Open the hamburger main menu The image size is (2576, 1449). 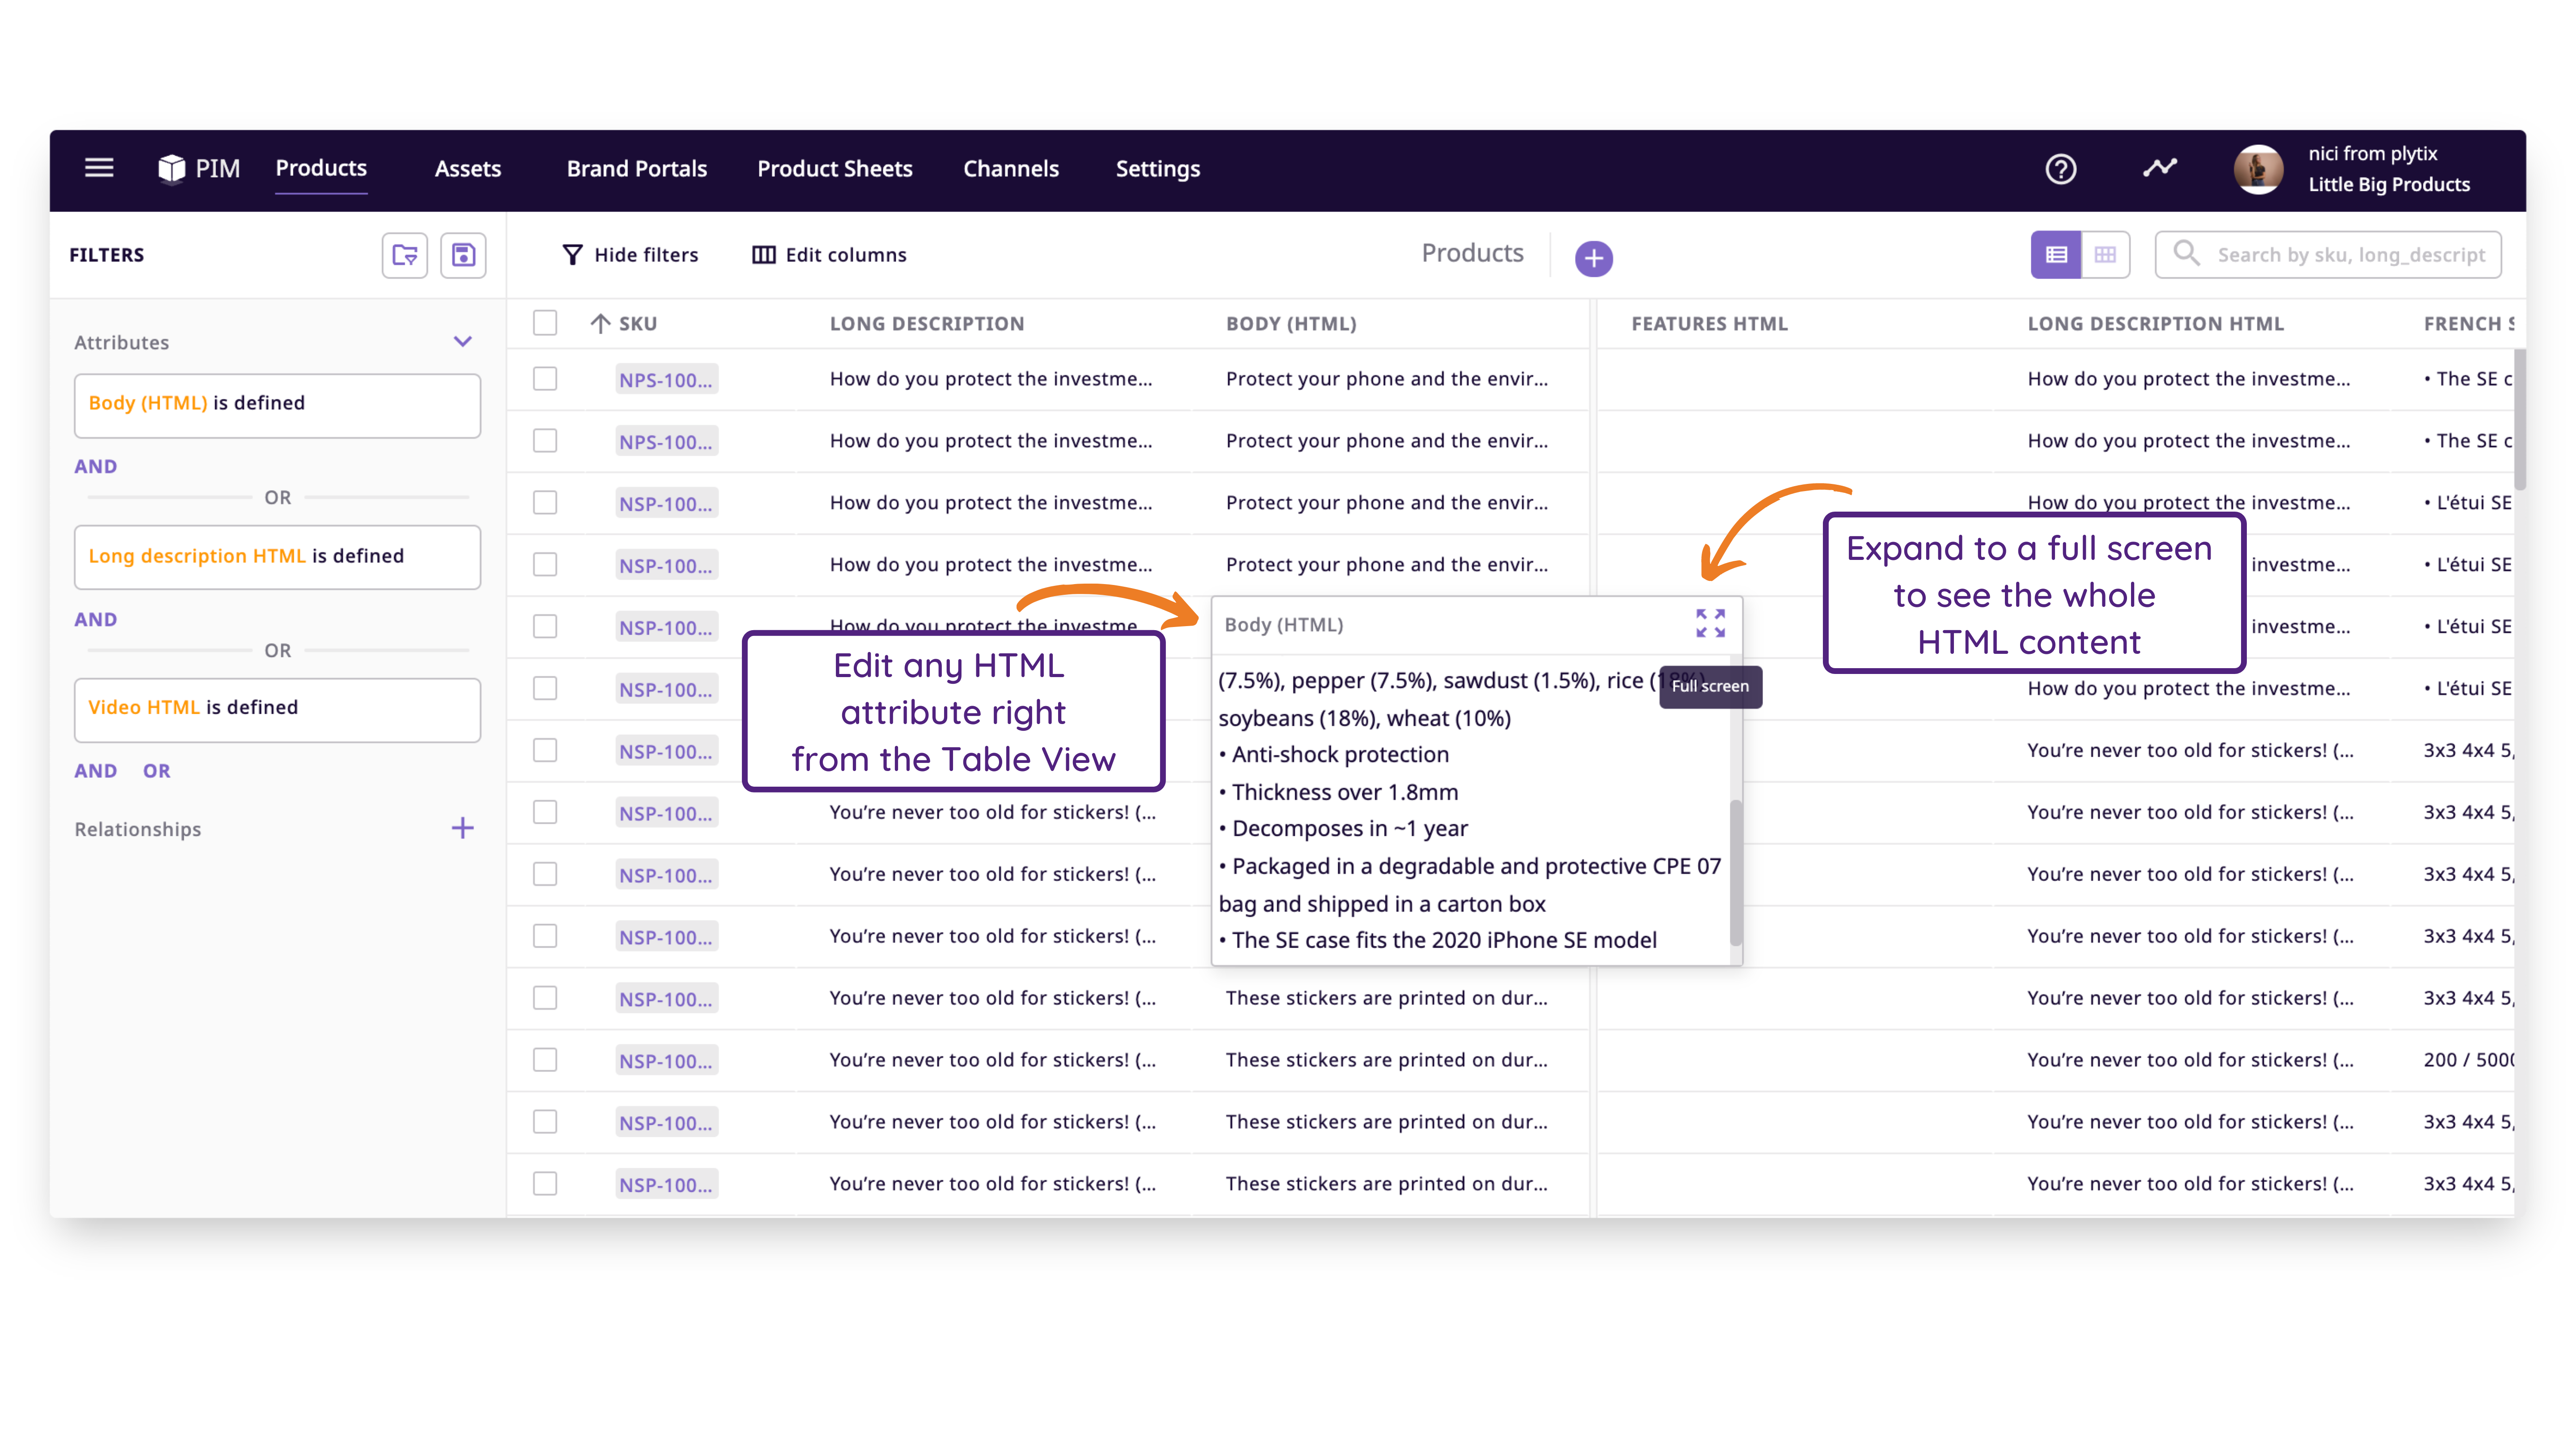(98, 168)
